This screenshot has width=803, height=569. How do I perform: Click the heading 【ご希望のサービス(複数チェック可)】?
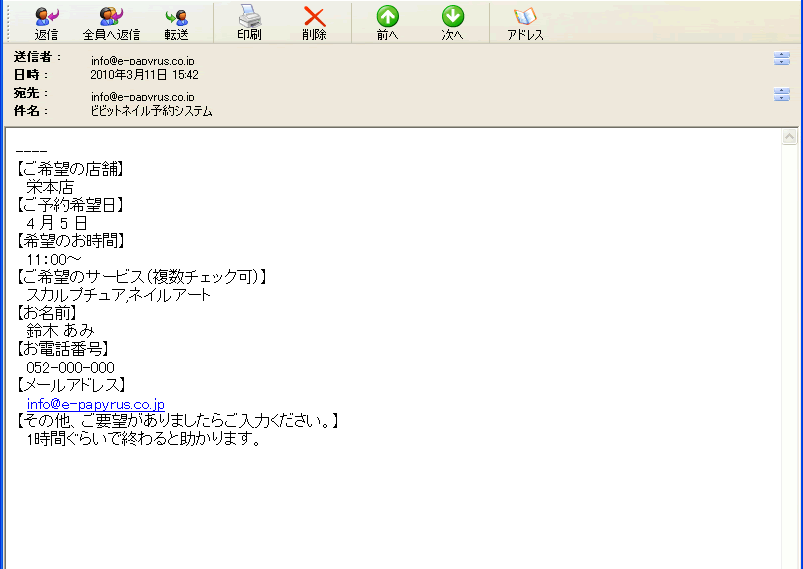click(x=141, y=277)
